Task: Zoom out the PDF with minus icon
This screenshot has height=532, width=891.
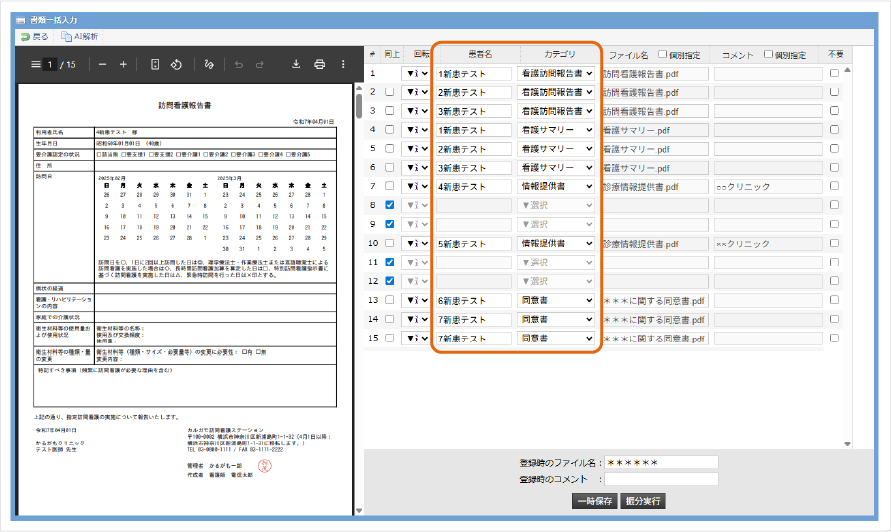Action: pos(103,65)
